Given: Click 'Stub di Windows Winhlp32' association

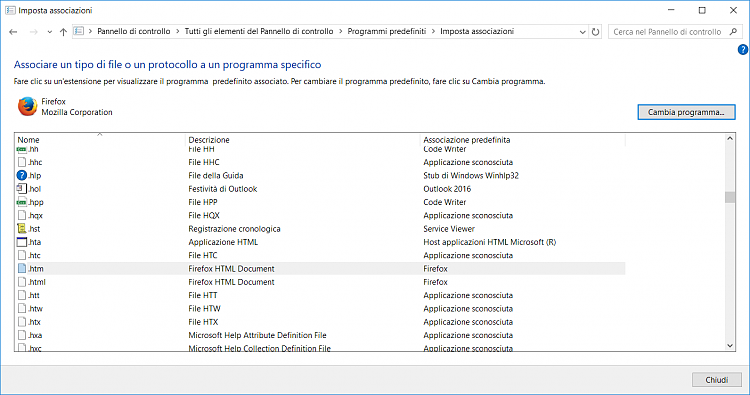Looking at the screenshot, I should tap(471, 176).
